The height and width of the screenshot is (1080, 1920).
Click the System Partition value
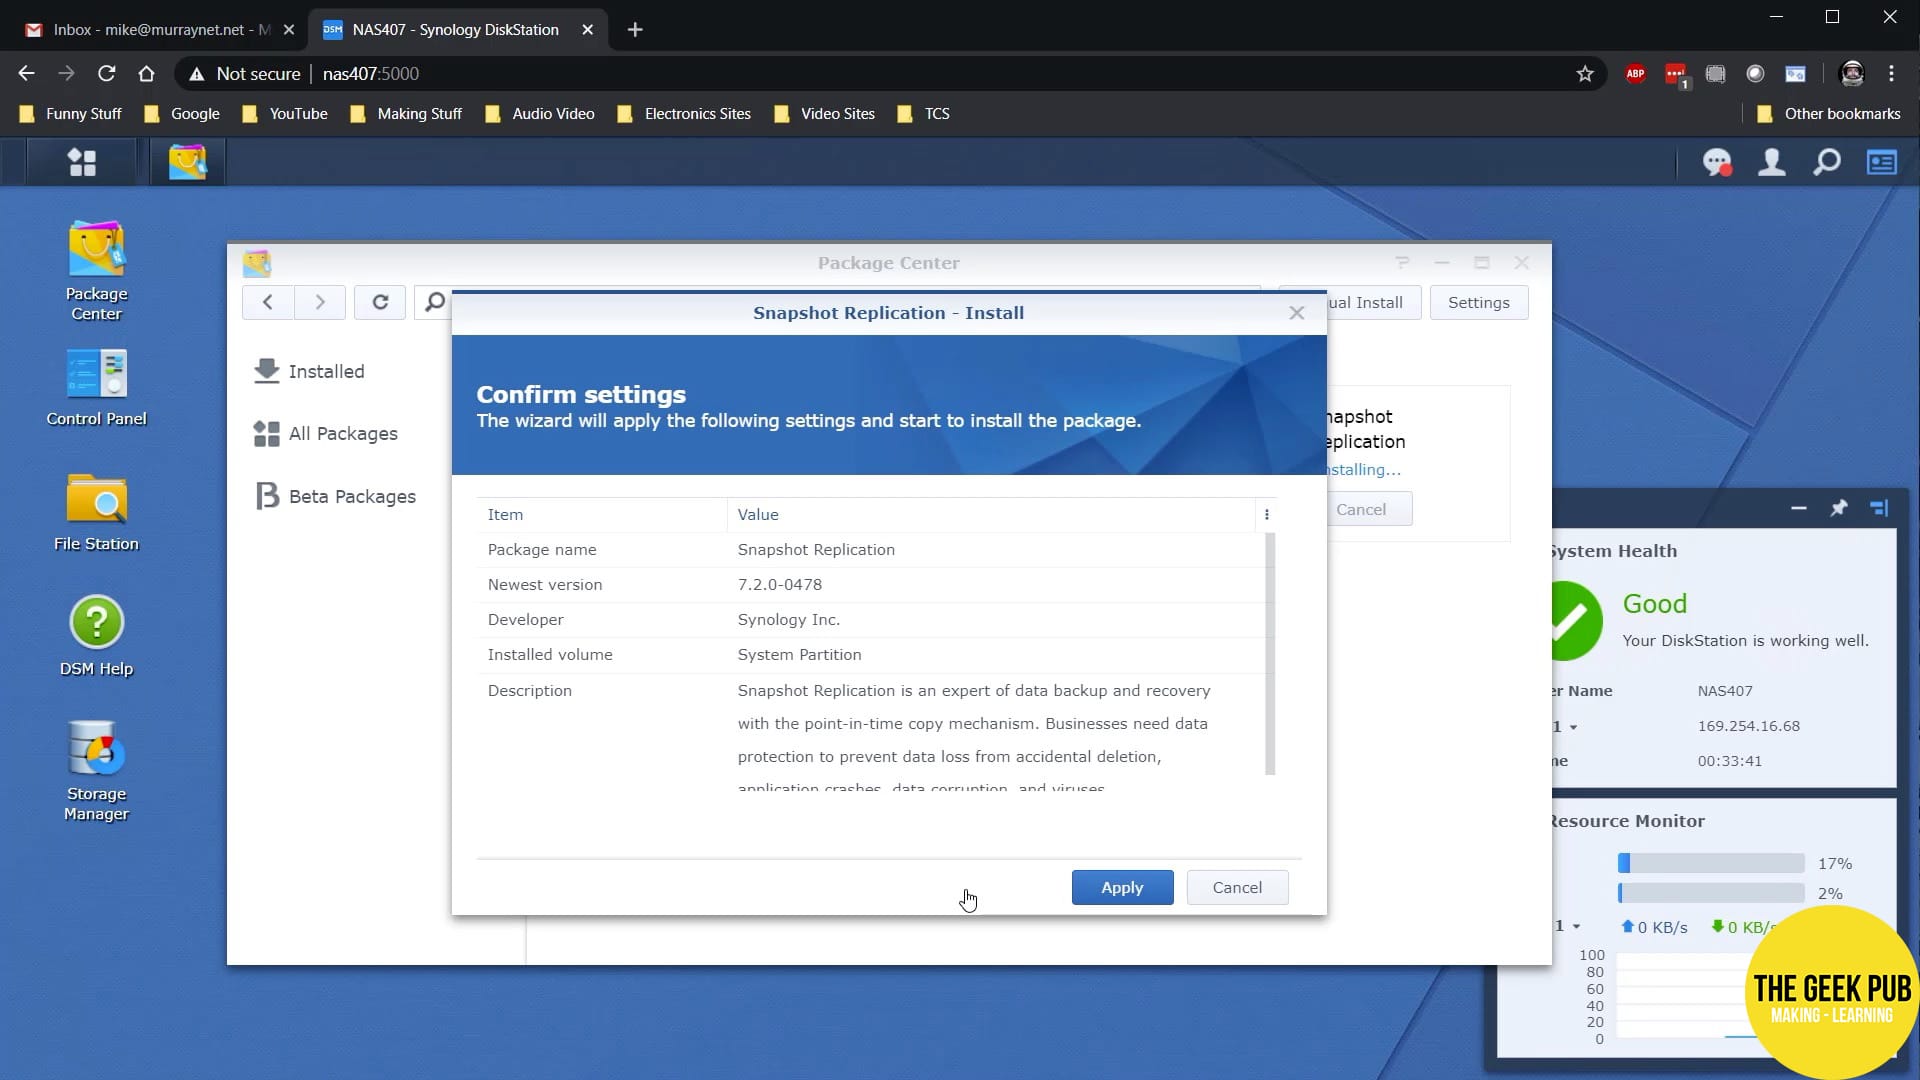click(799, 655)
